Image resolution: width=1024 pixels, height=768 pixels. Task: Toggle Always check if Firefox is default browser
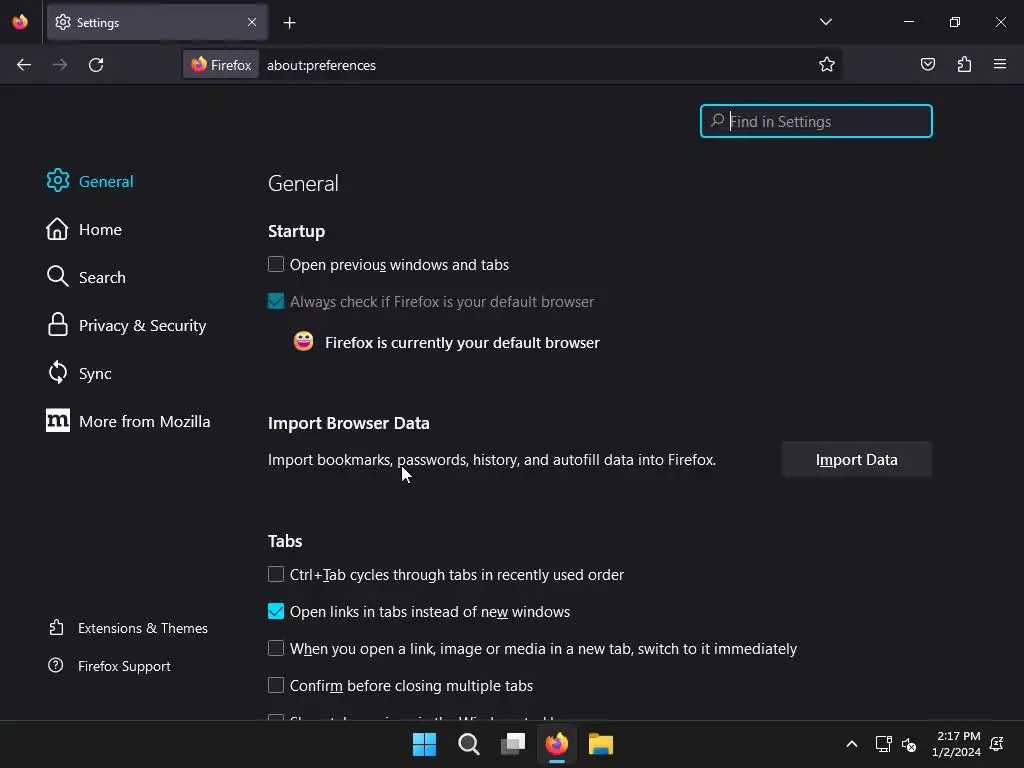(276, 301)
